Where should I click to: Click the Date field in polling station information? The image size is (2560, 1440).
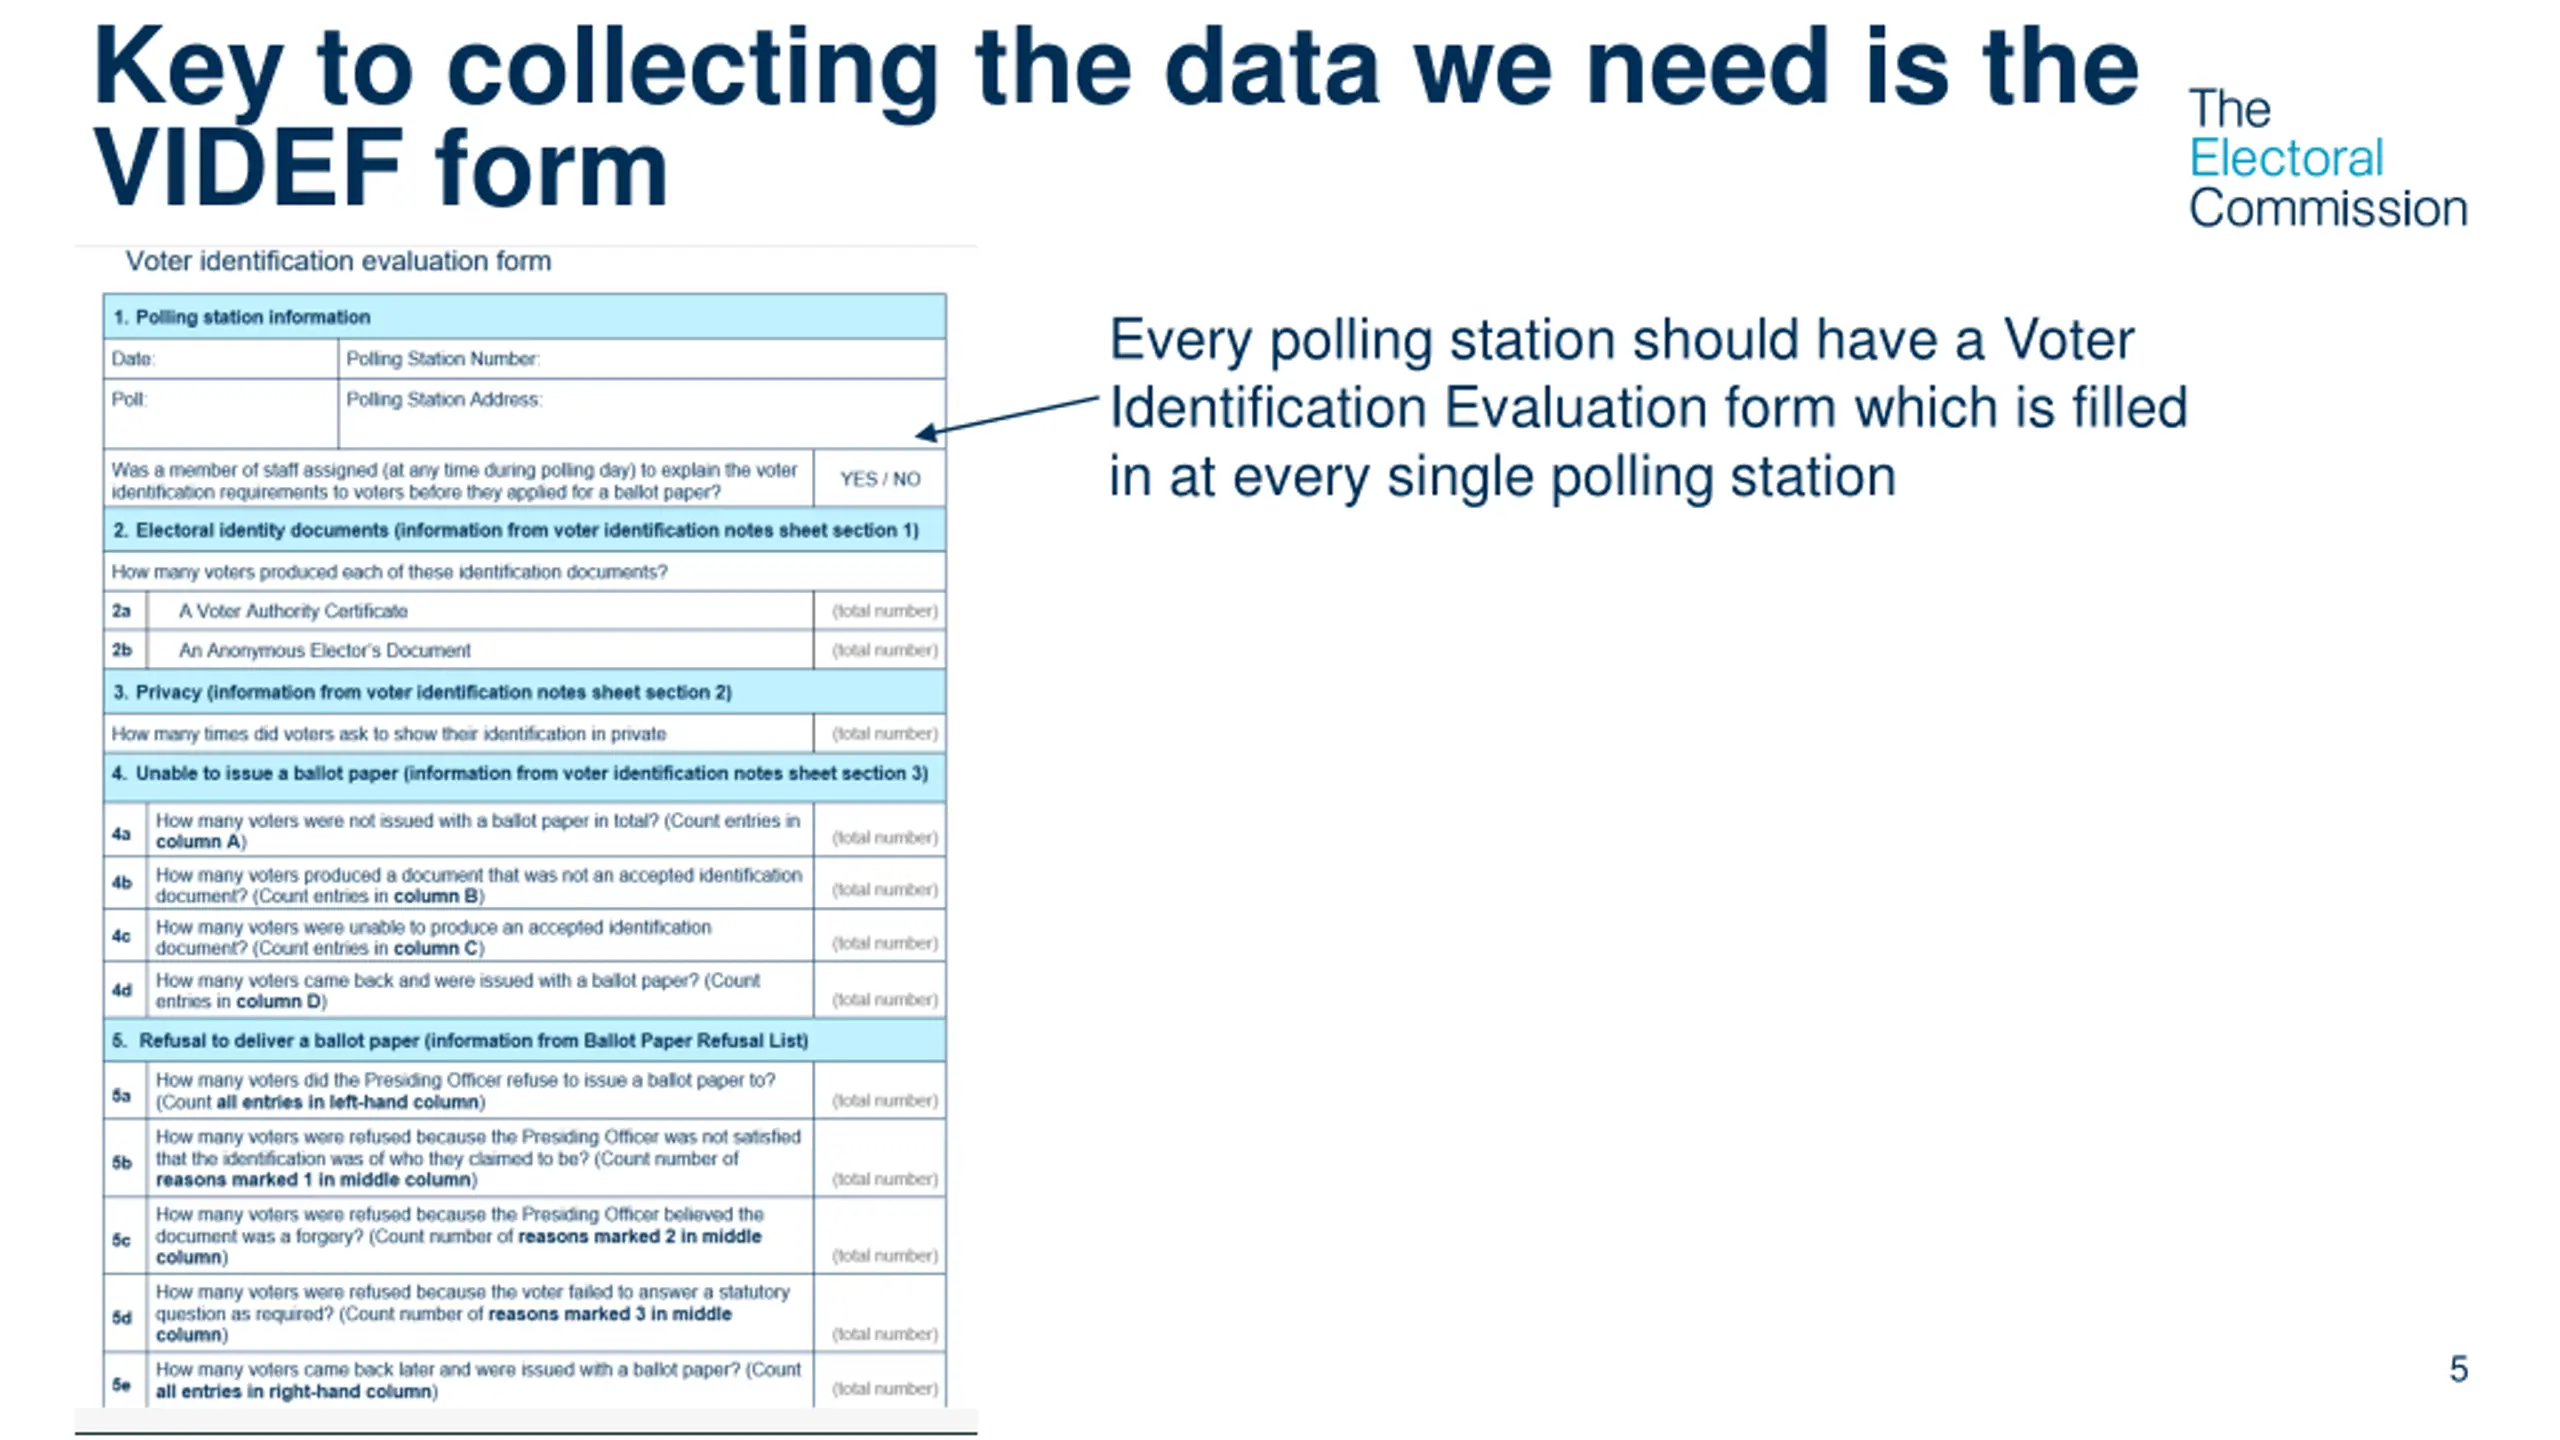coord(221,359)
